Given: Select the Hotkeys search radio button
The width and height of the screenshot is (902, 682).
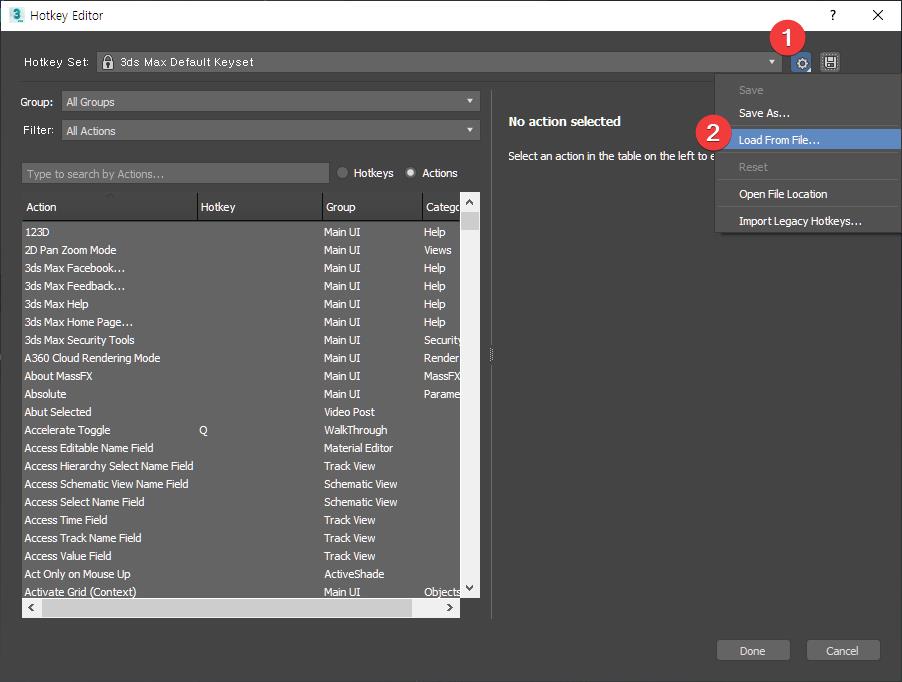Looking at the screenshot, I should [343, 173].
